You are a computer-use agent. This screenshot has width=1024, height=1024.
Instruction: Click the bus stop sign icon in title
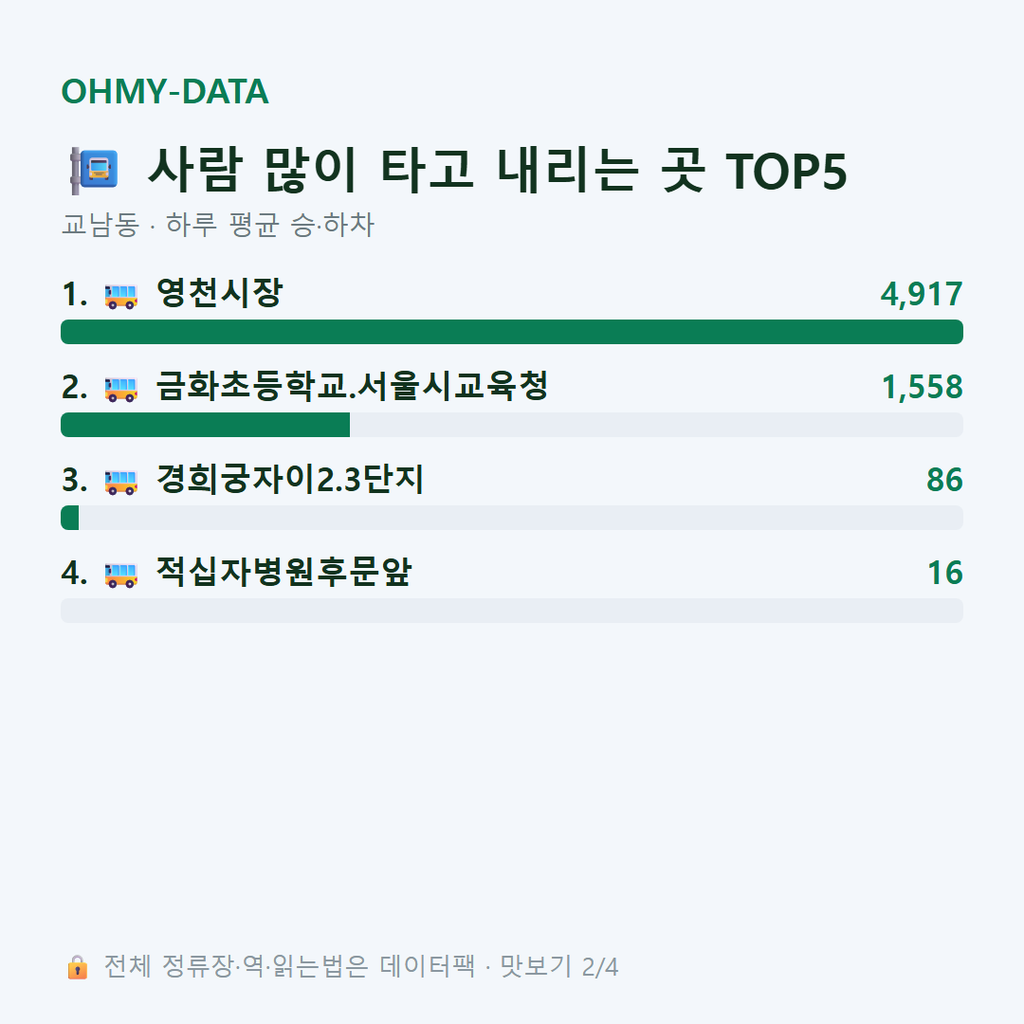click(x=94, y=170)
